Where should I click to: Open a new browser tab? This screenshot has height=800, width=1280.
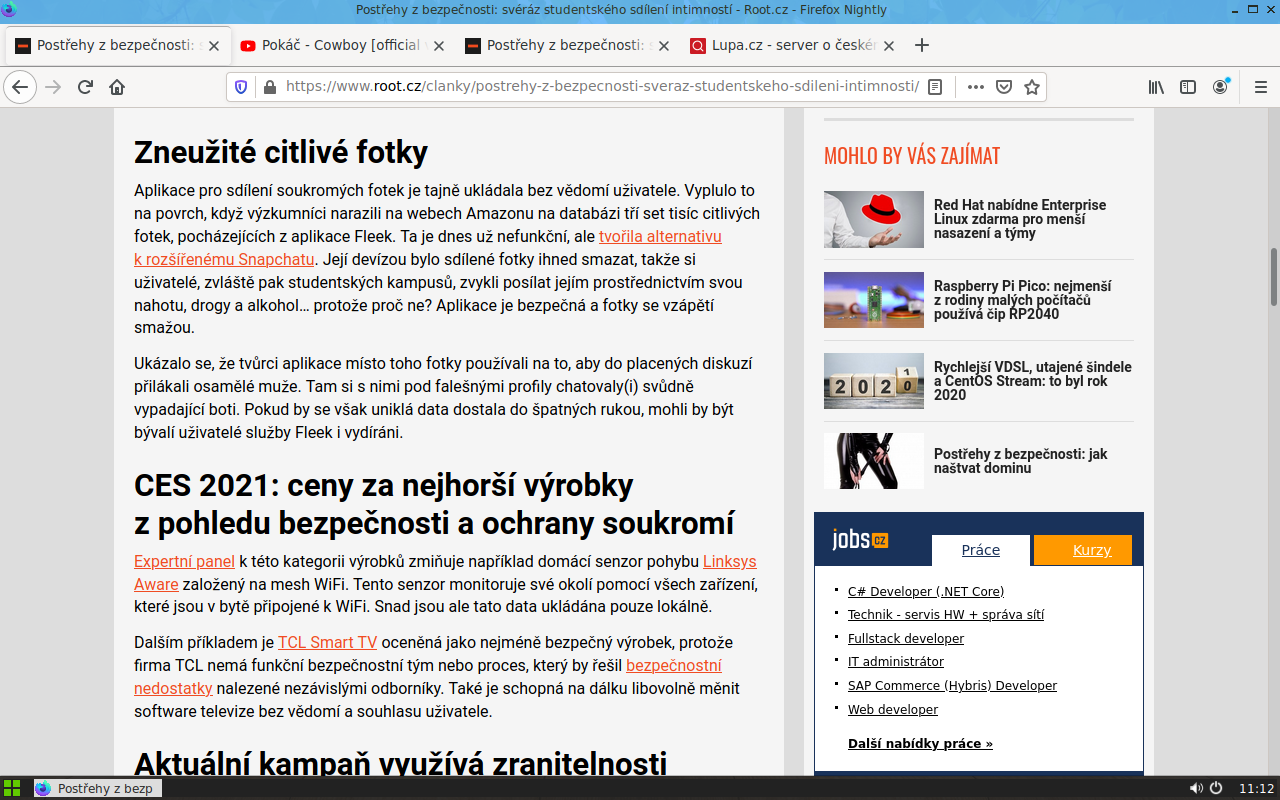(921, 45)
